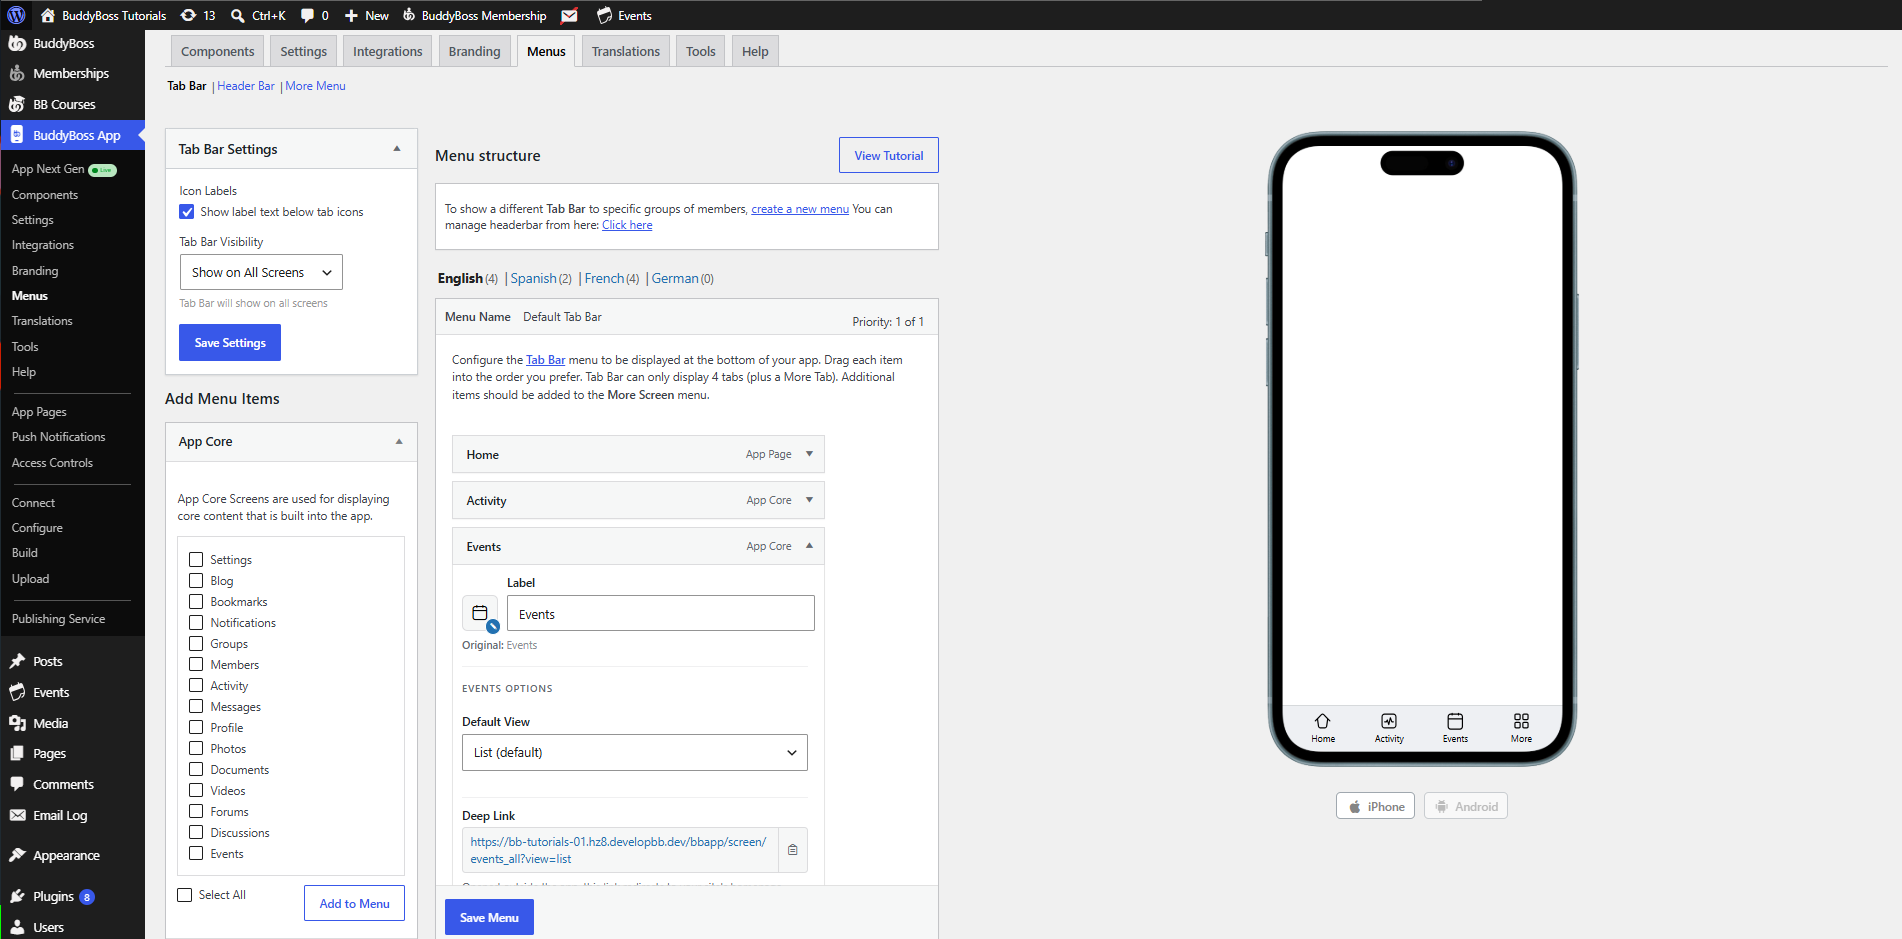Toggle the Select All checkbox

pyautogui.click(x=185, y=895)
